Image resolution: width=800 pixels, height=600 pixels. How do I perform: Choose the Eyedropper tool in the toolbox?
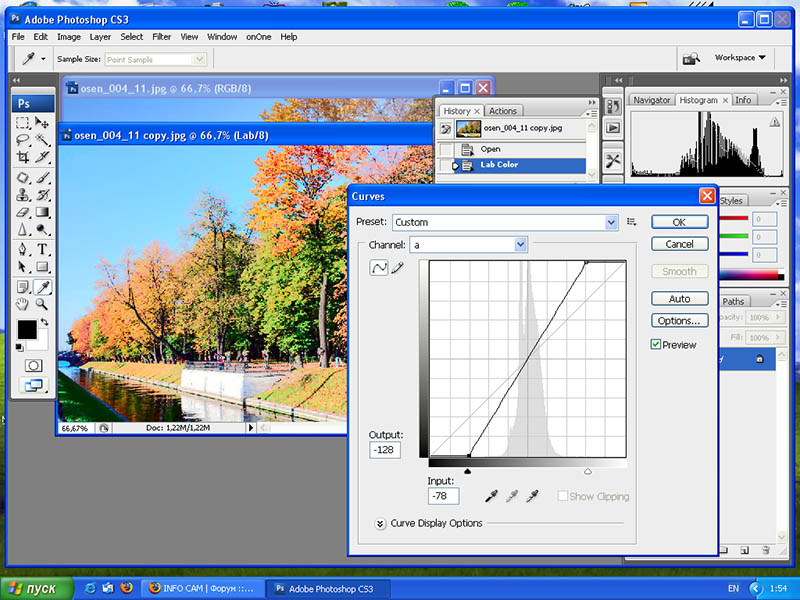42,288
